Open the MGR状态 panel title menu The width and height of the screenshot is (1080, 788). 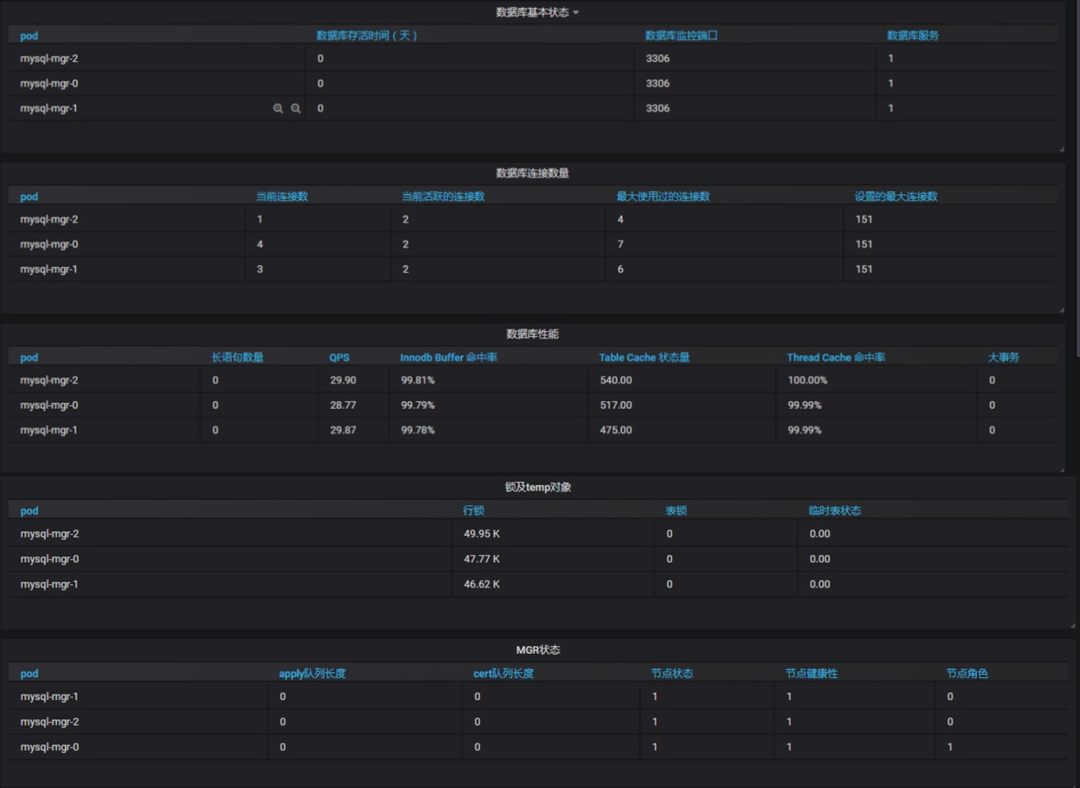coord(538,650)
